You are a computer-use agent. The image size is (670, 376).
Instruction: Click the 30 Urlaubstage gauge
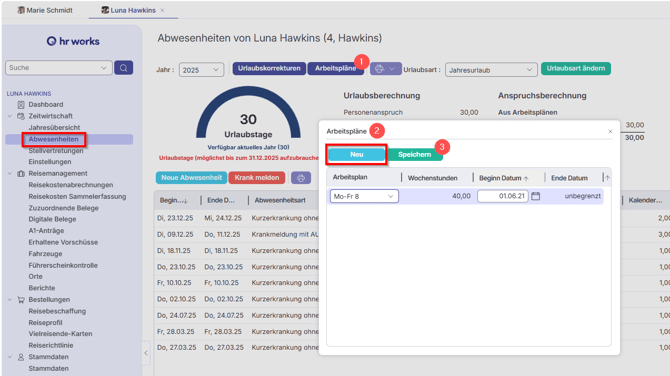coord(248,112)
